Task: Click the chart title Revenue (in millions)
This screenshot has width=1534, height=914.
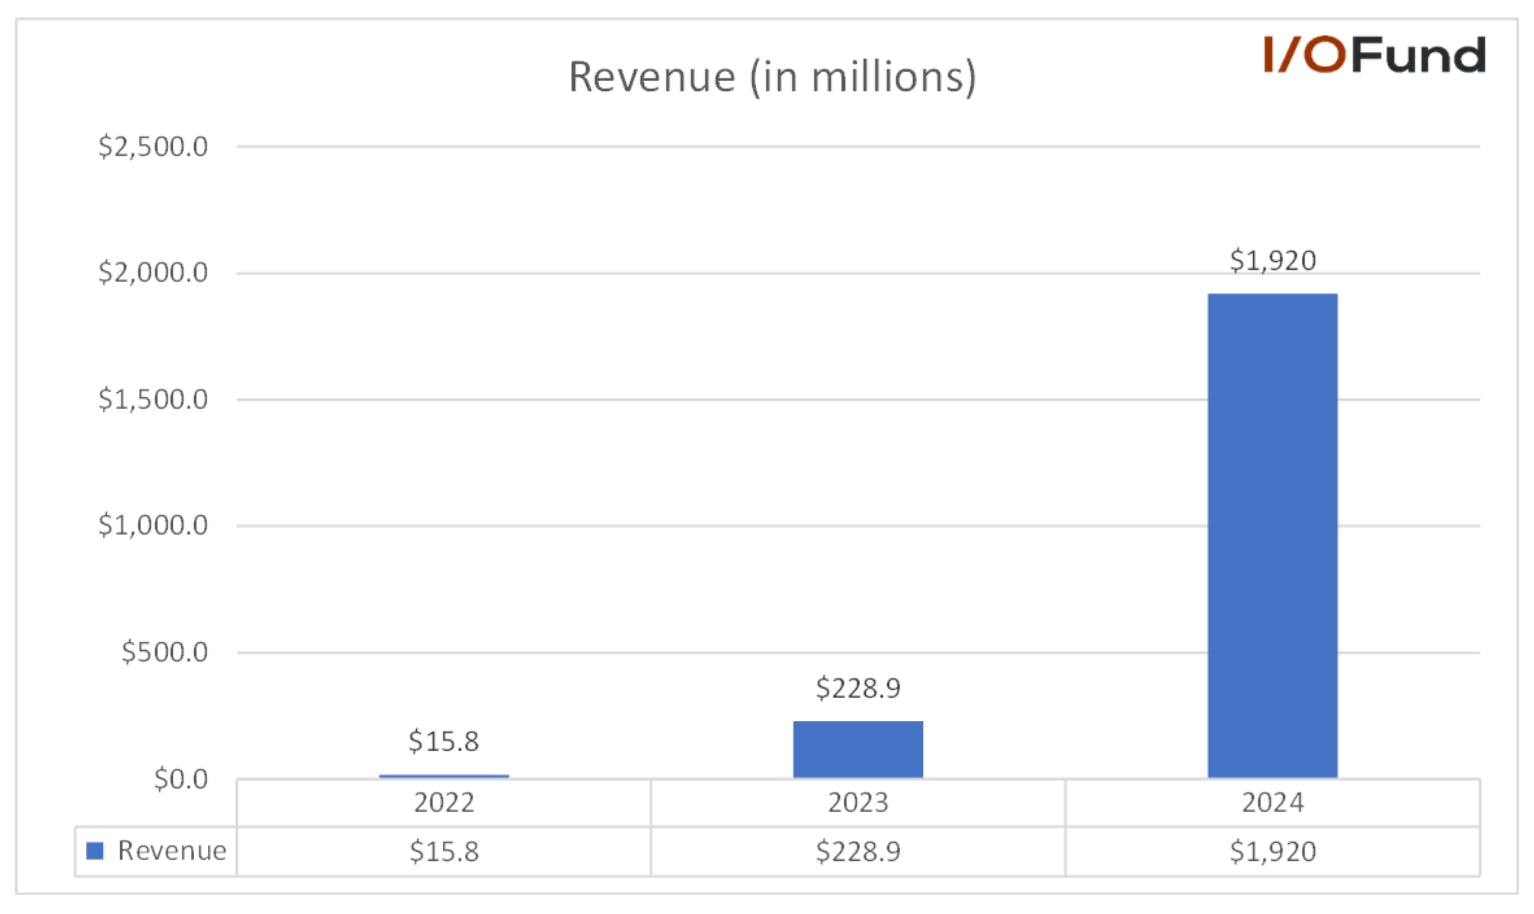Action: (x=772, y=77)
